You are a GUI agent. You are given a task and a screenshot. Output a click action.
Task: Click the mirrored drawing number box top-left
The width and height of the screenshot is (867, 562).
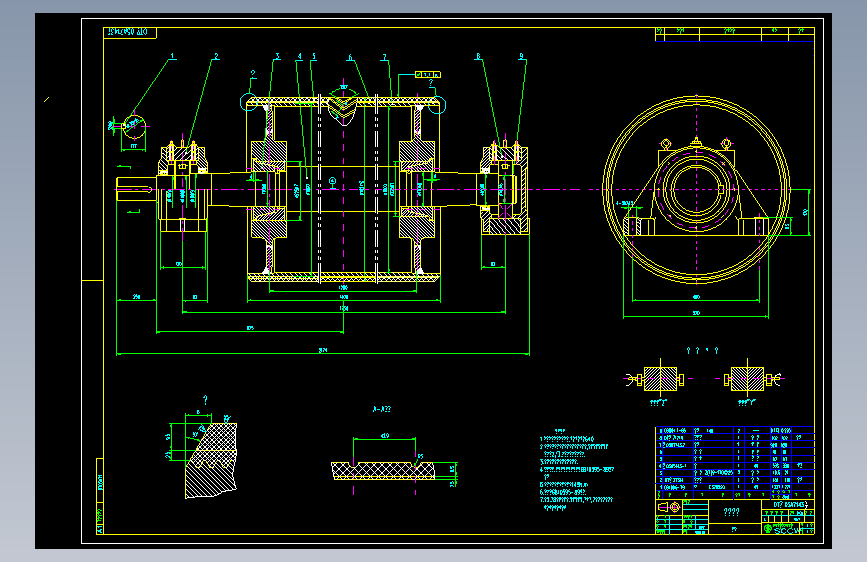[130, 33]
